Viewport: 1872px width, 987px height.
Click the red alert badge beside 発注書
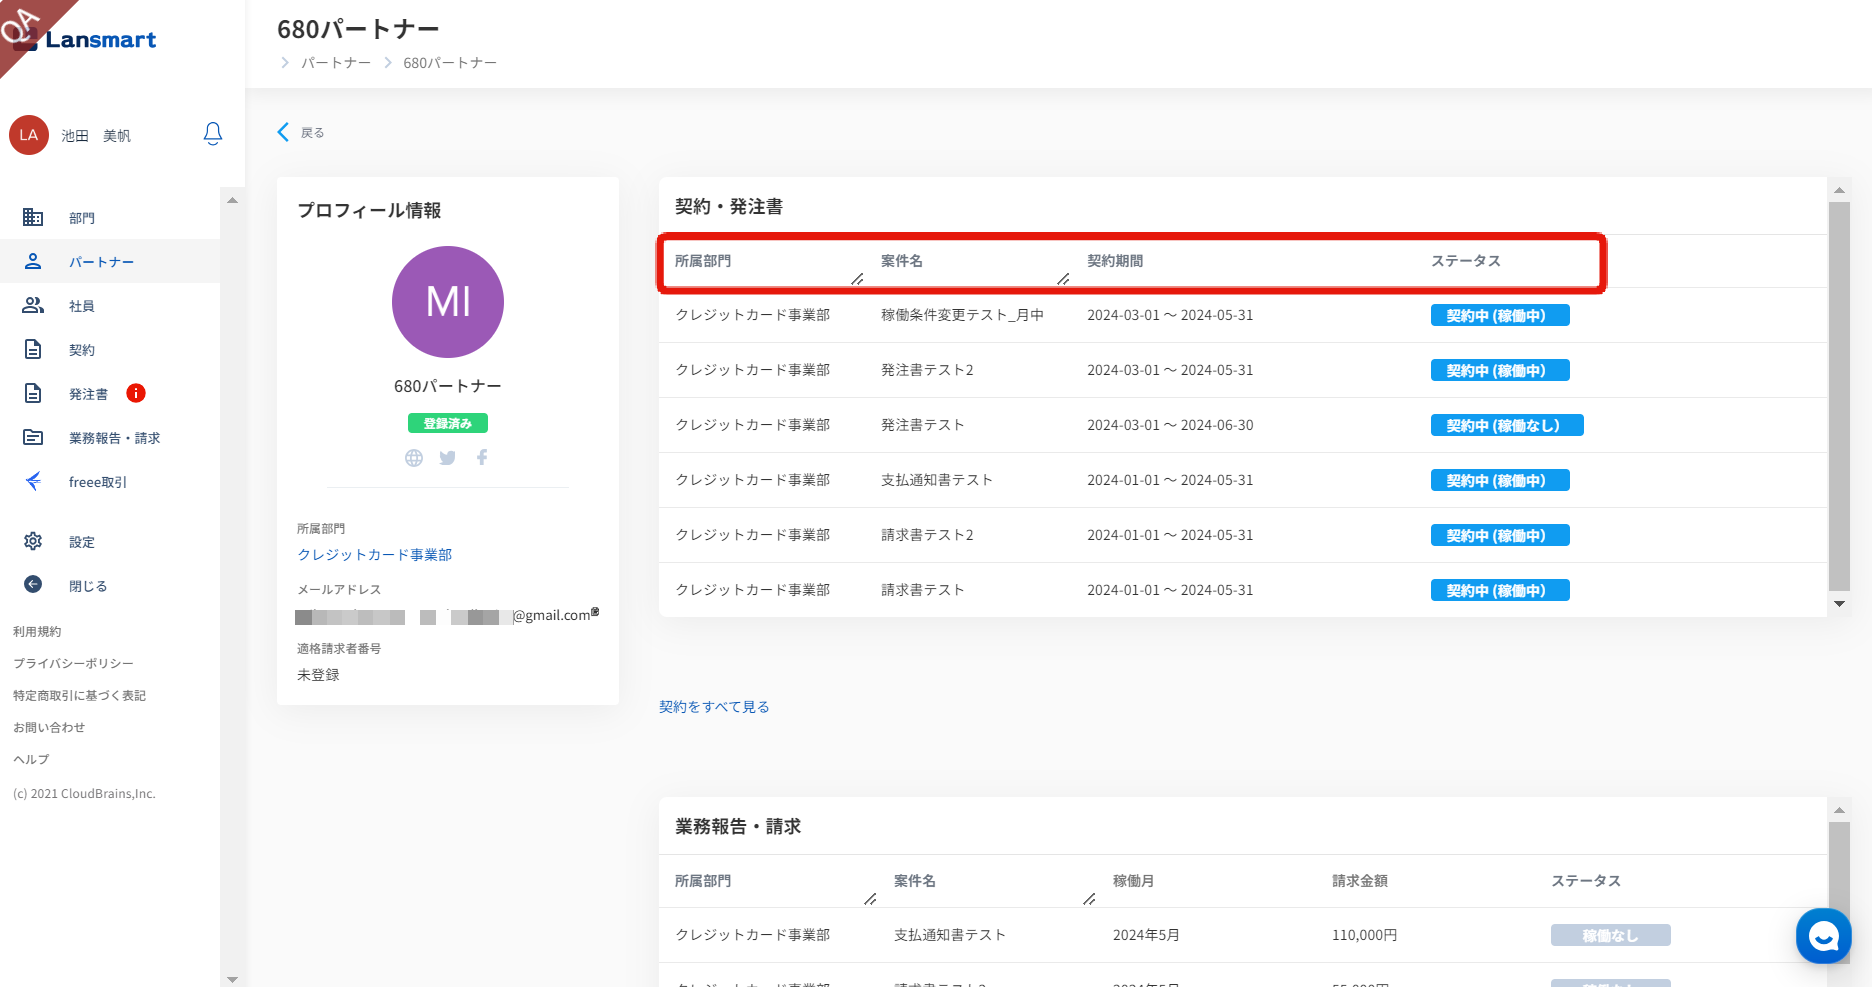pos(136,393)
